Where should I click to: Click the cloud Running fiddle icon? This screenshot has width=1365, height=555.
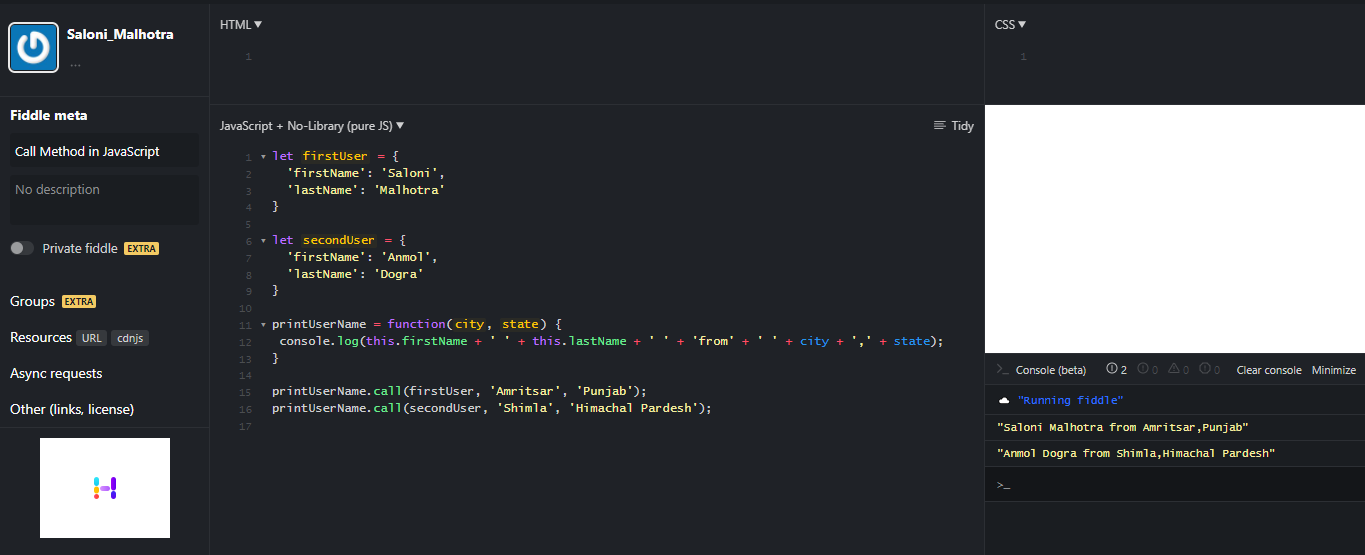(x=1004, y=400)
